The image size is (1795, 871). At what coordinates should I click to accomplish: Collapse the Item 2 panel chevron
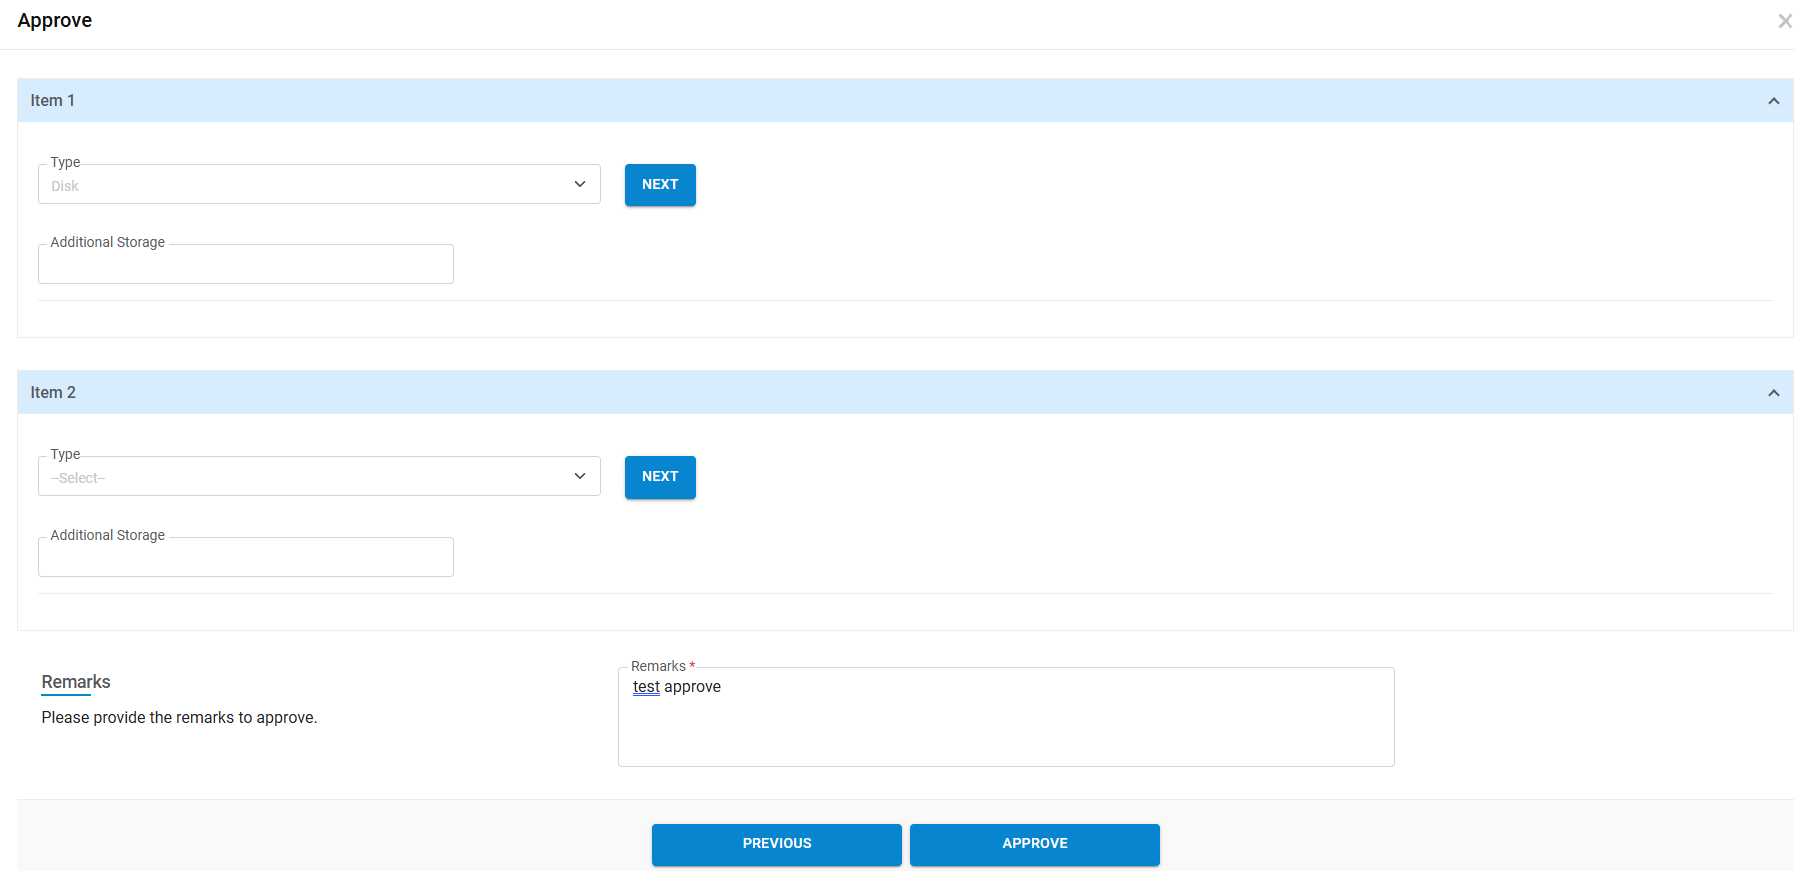tap(1773, 393)
